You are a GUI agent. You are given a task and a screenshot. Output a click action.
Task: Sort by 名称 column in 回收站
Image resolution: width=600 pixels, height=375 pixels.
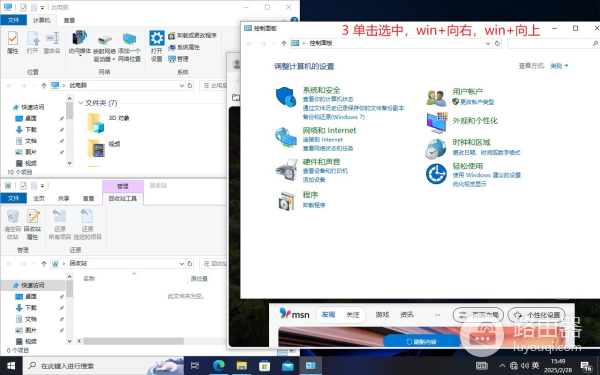[x=89, y=279]
